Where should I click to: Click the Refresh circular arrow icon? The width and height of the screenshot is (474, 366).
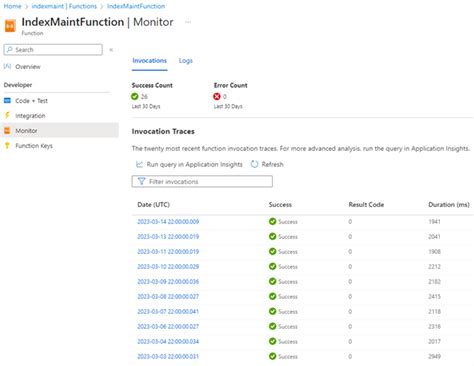254,164
